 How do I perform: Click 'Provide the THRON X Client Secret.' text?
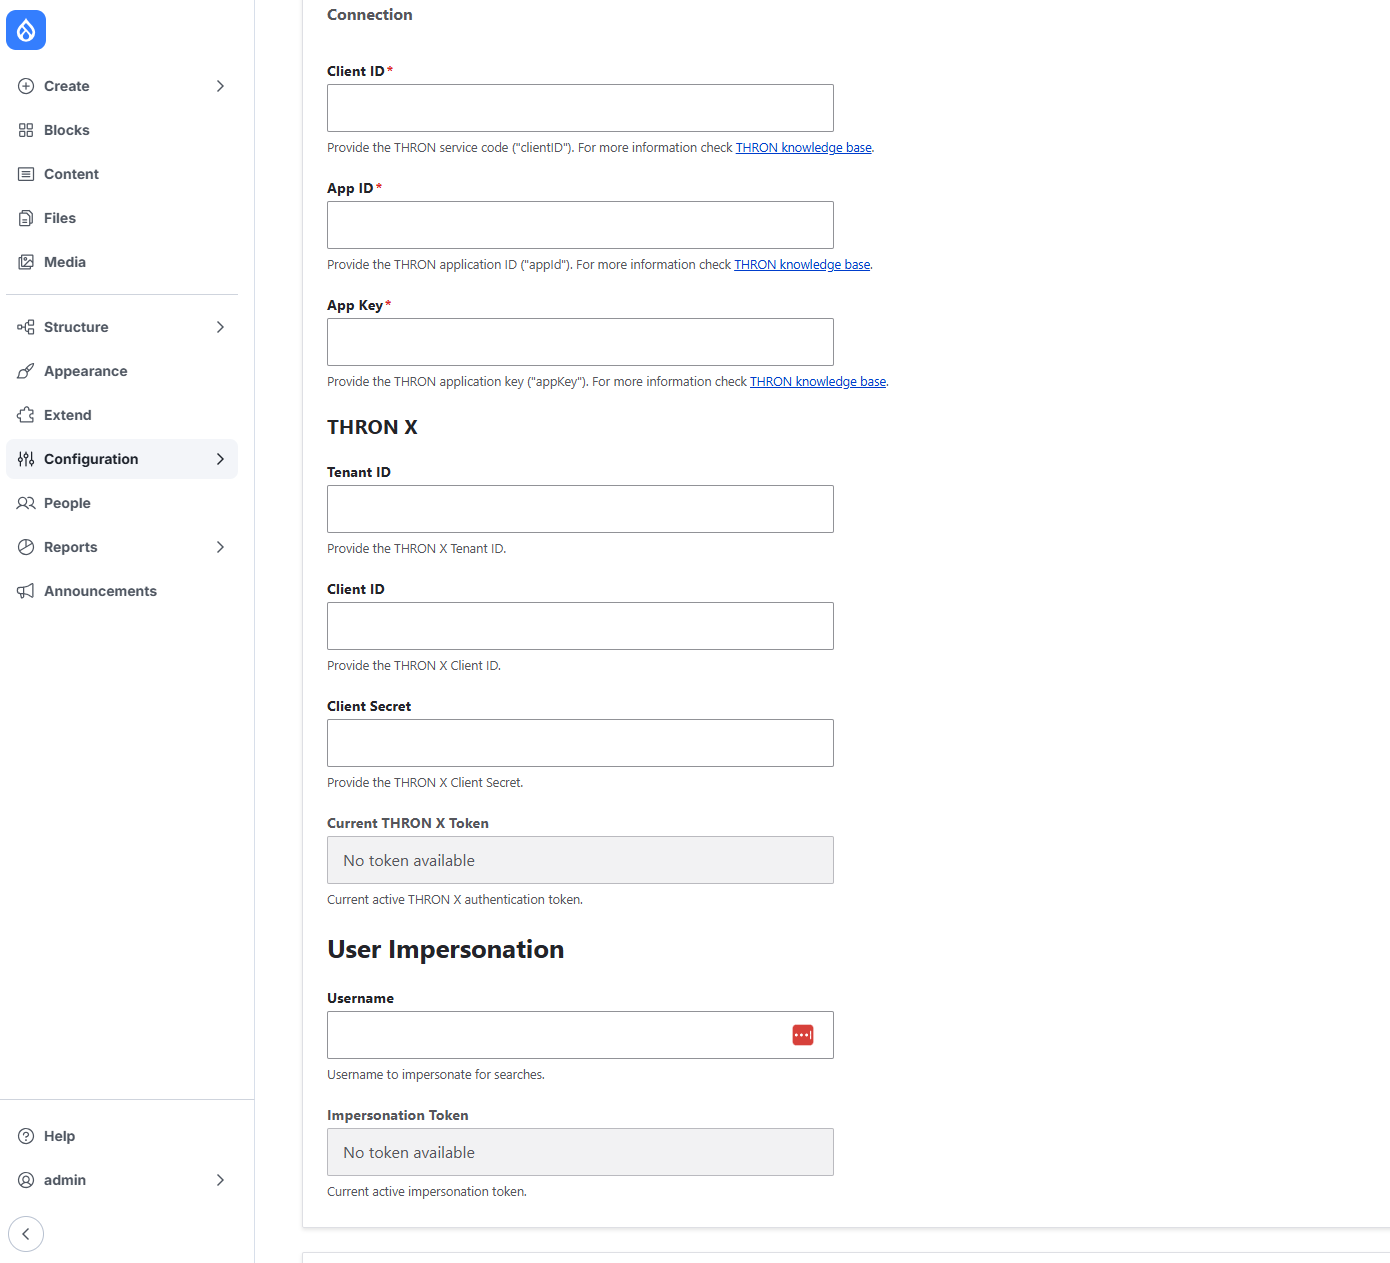click(425, 783)
